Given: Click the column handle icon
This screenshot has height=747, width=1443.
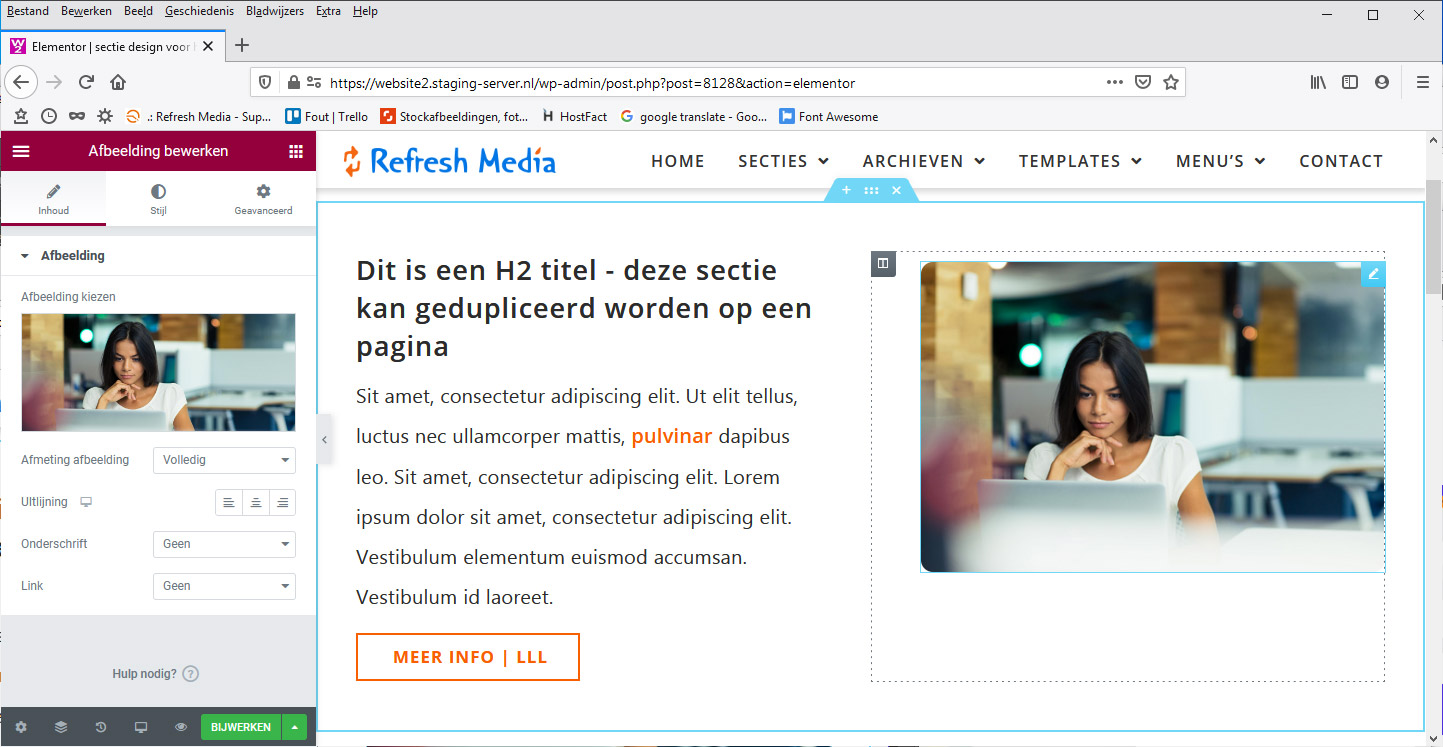Looking at the screenshot, I should coord(883,264).
